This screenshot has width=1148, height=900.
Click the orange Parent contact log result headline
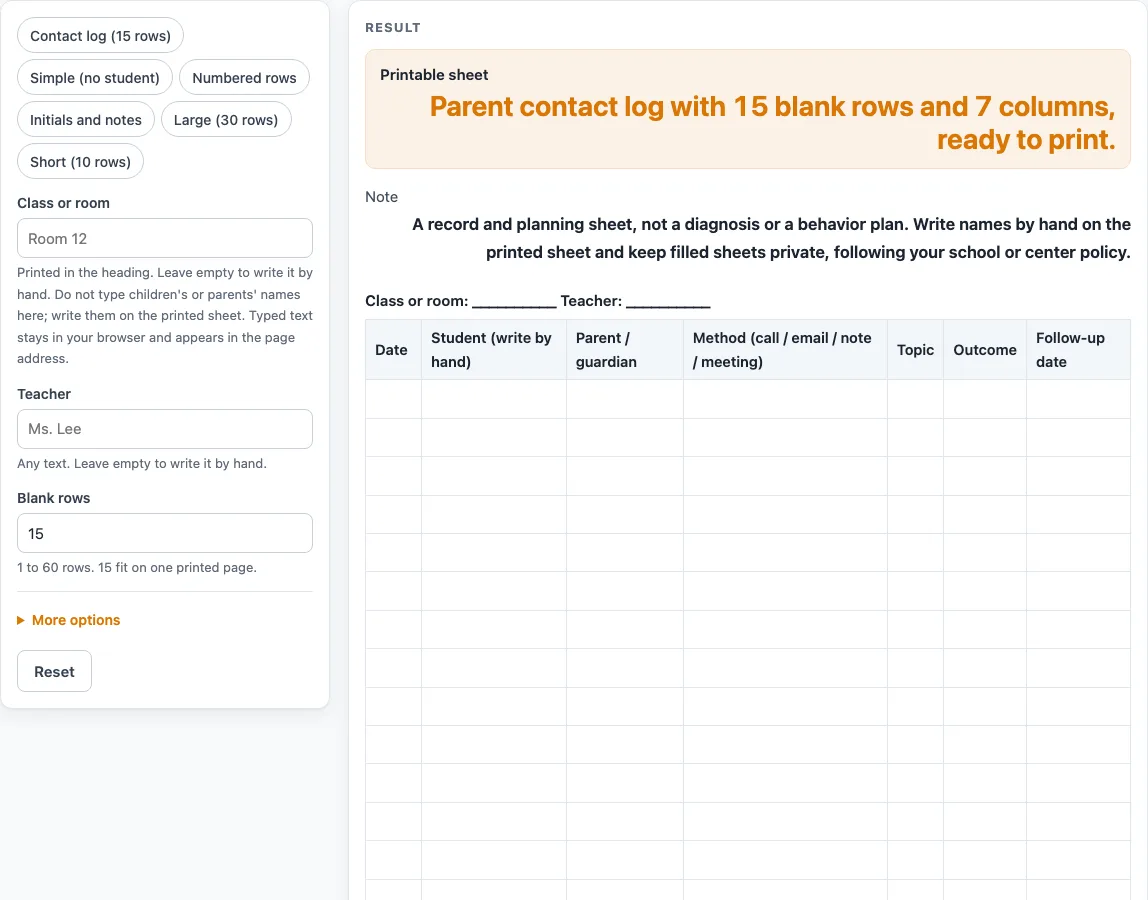pyautogui.click(x=772, y=123)
